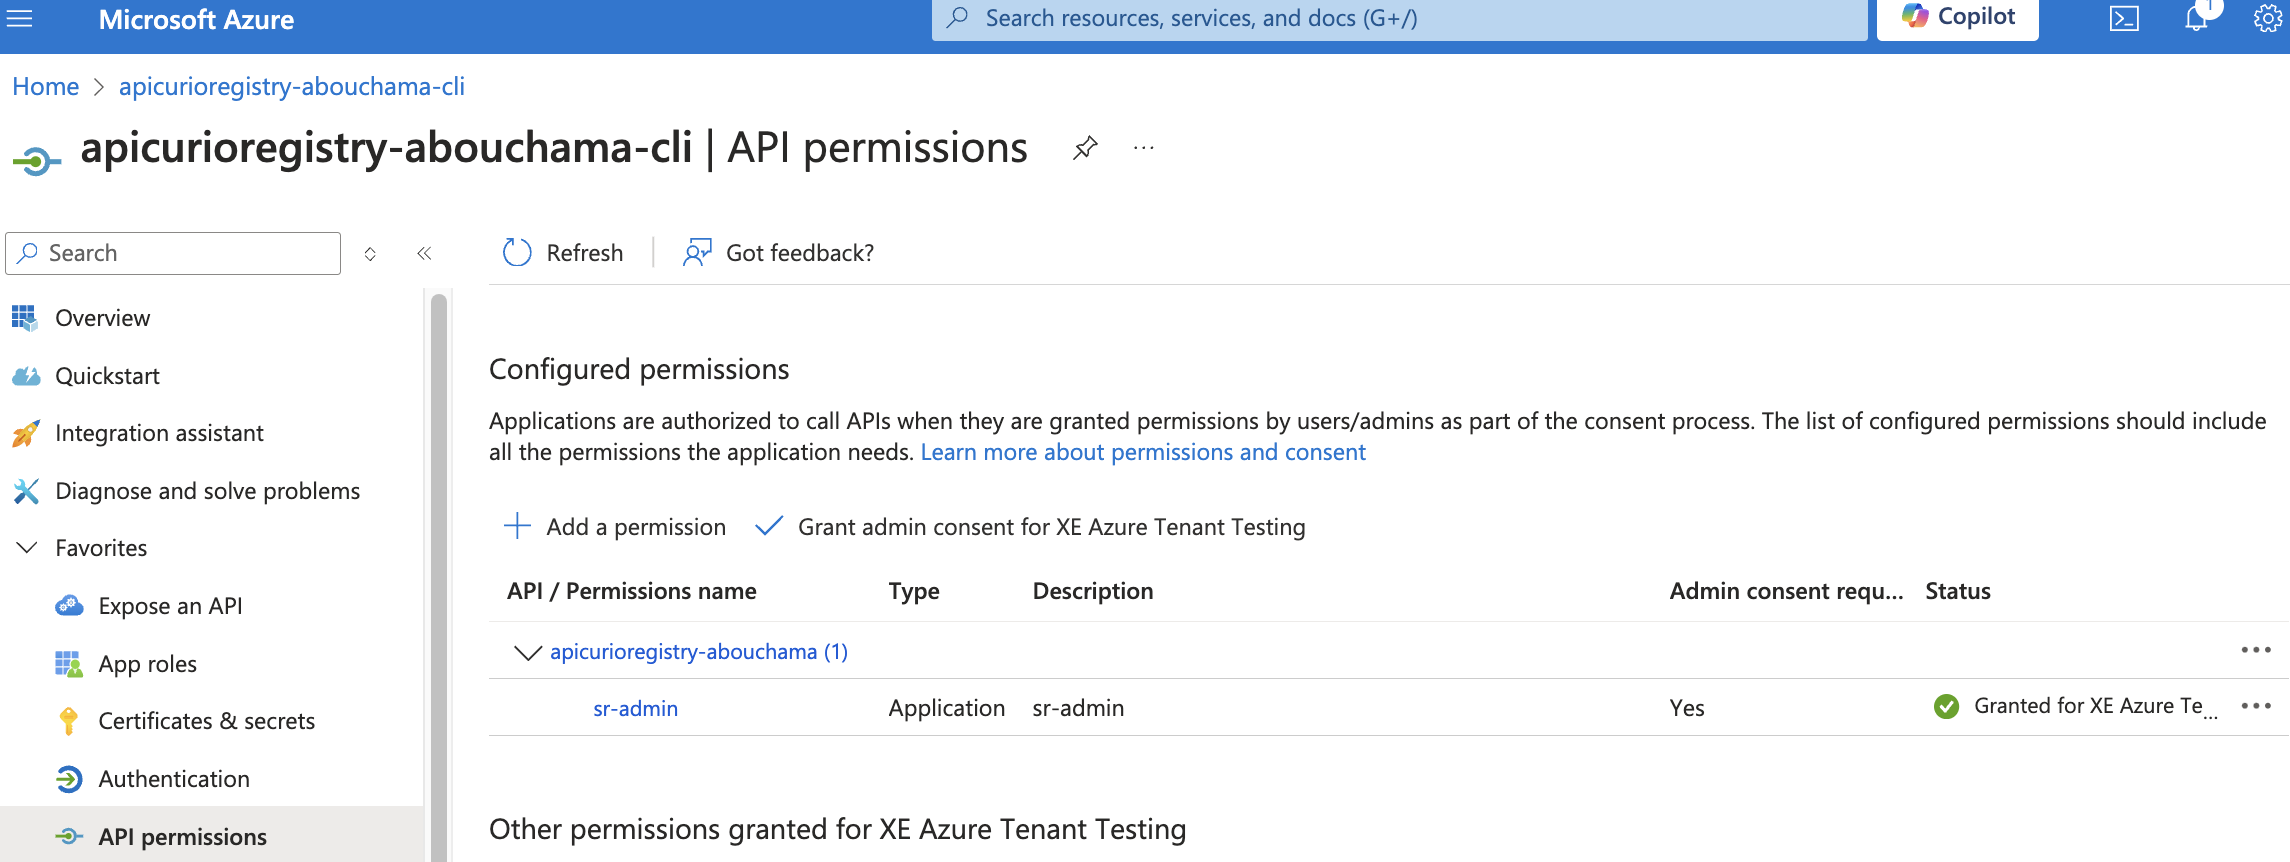2290x862 pixels.
Task: Click the Certificates key icon
Action: pos(69,721)
